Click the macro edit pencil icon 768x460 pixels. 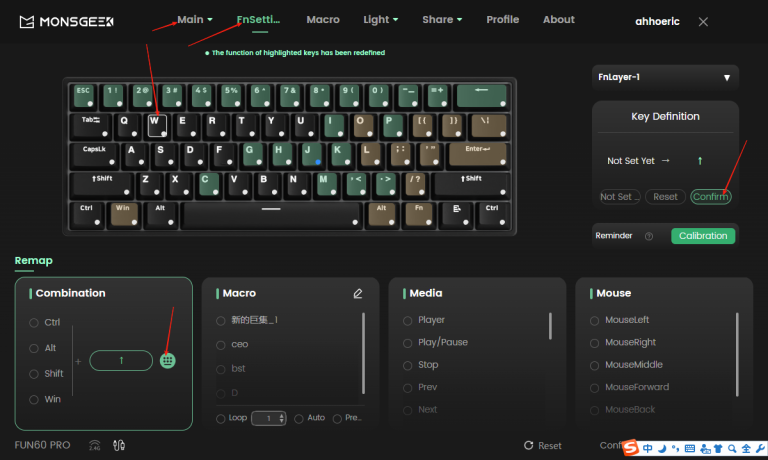pos(358,294)
